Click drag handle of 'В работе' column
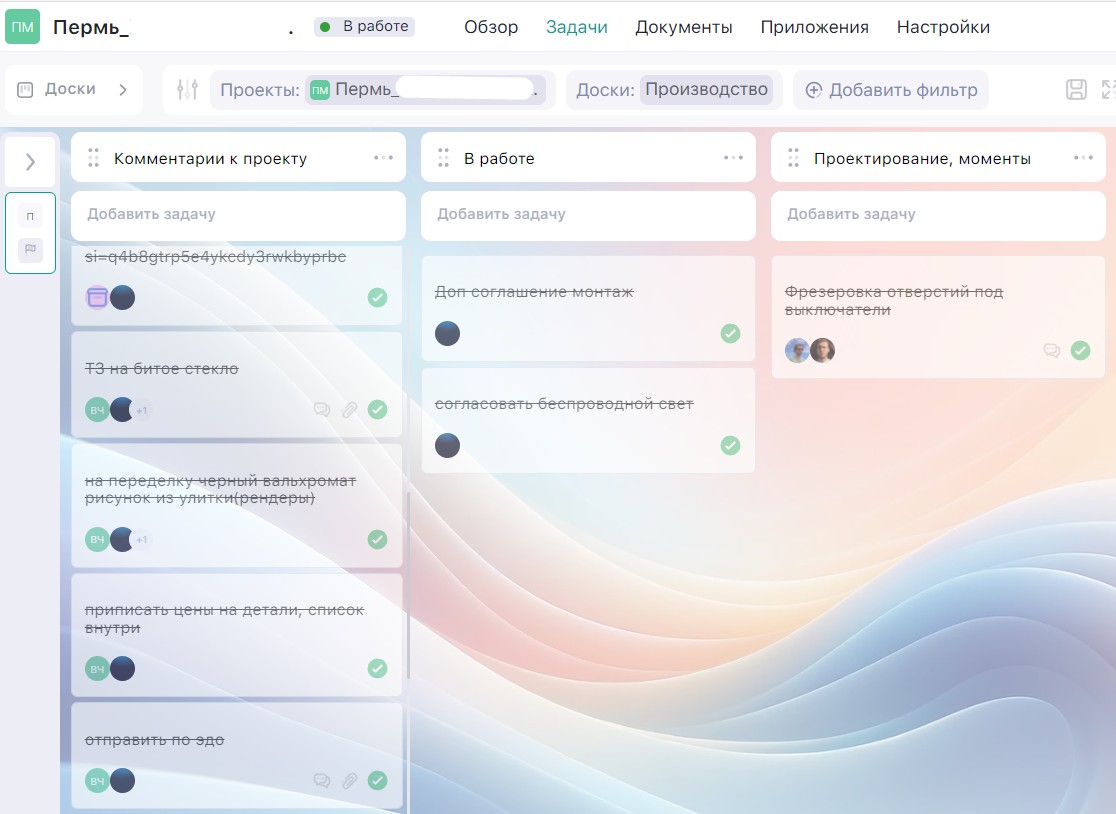The width and height of the screenshot is (1116, 814). click(x=443, y=158)
